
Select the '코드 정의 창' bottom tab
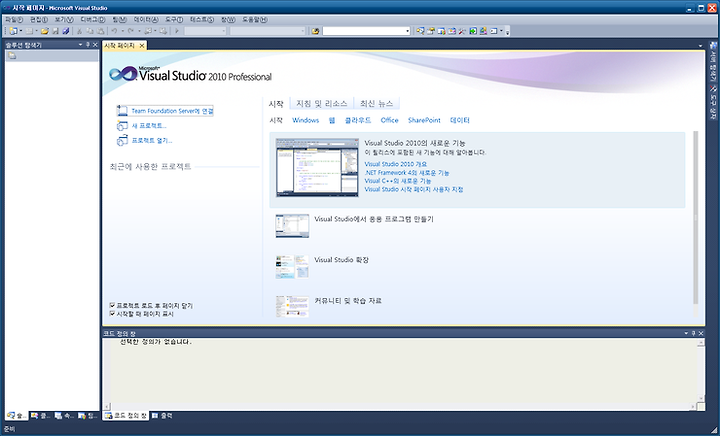tap(125, 415)
